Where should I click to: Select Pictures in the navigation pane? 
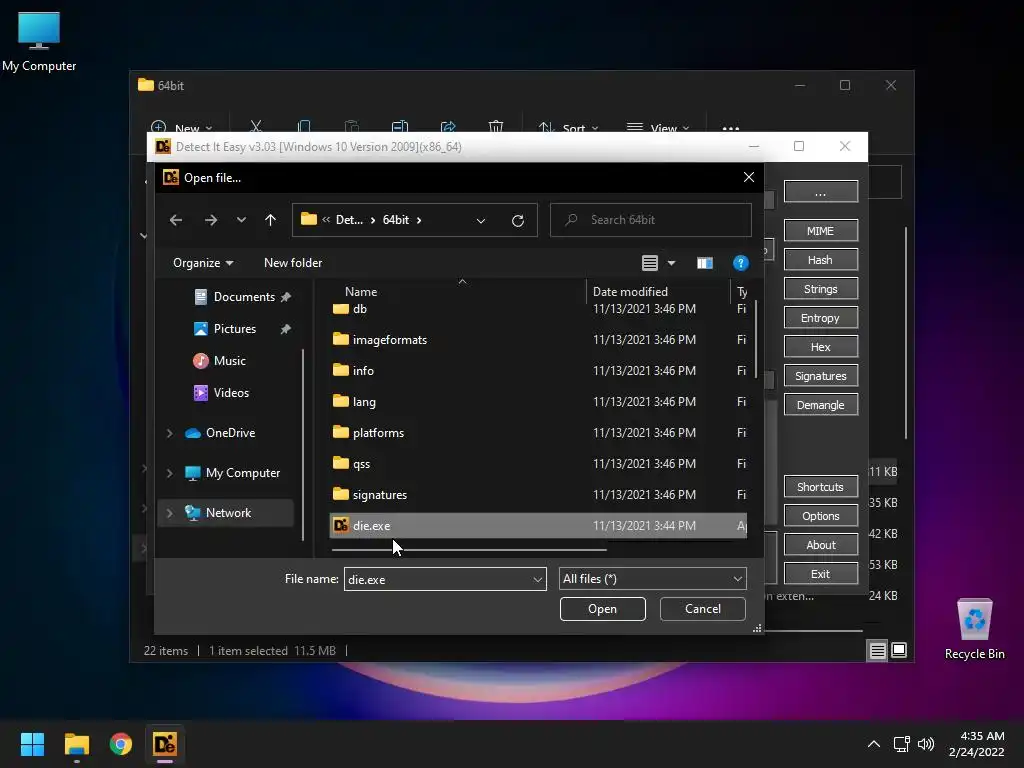point(234,328)
